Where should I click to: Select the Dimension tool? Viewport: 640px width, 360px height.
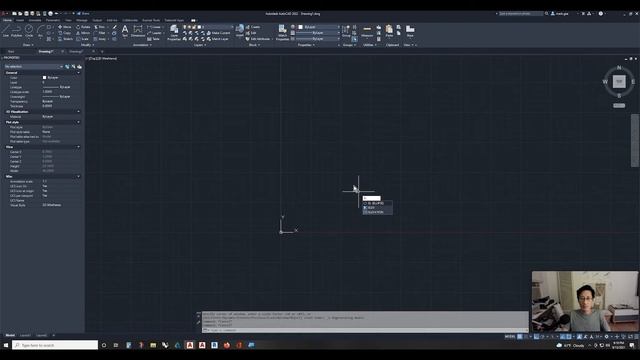[x=138, y=31]
